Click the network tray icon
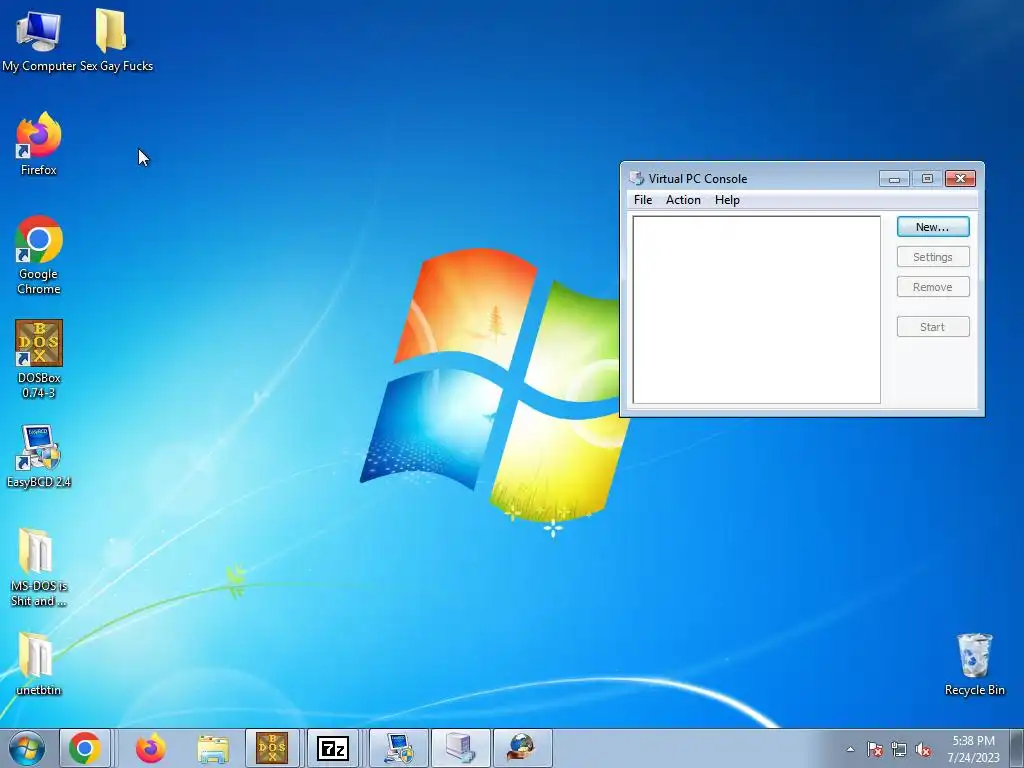Screen dimensions: 1024x768 coord(899,749)
